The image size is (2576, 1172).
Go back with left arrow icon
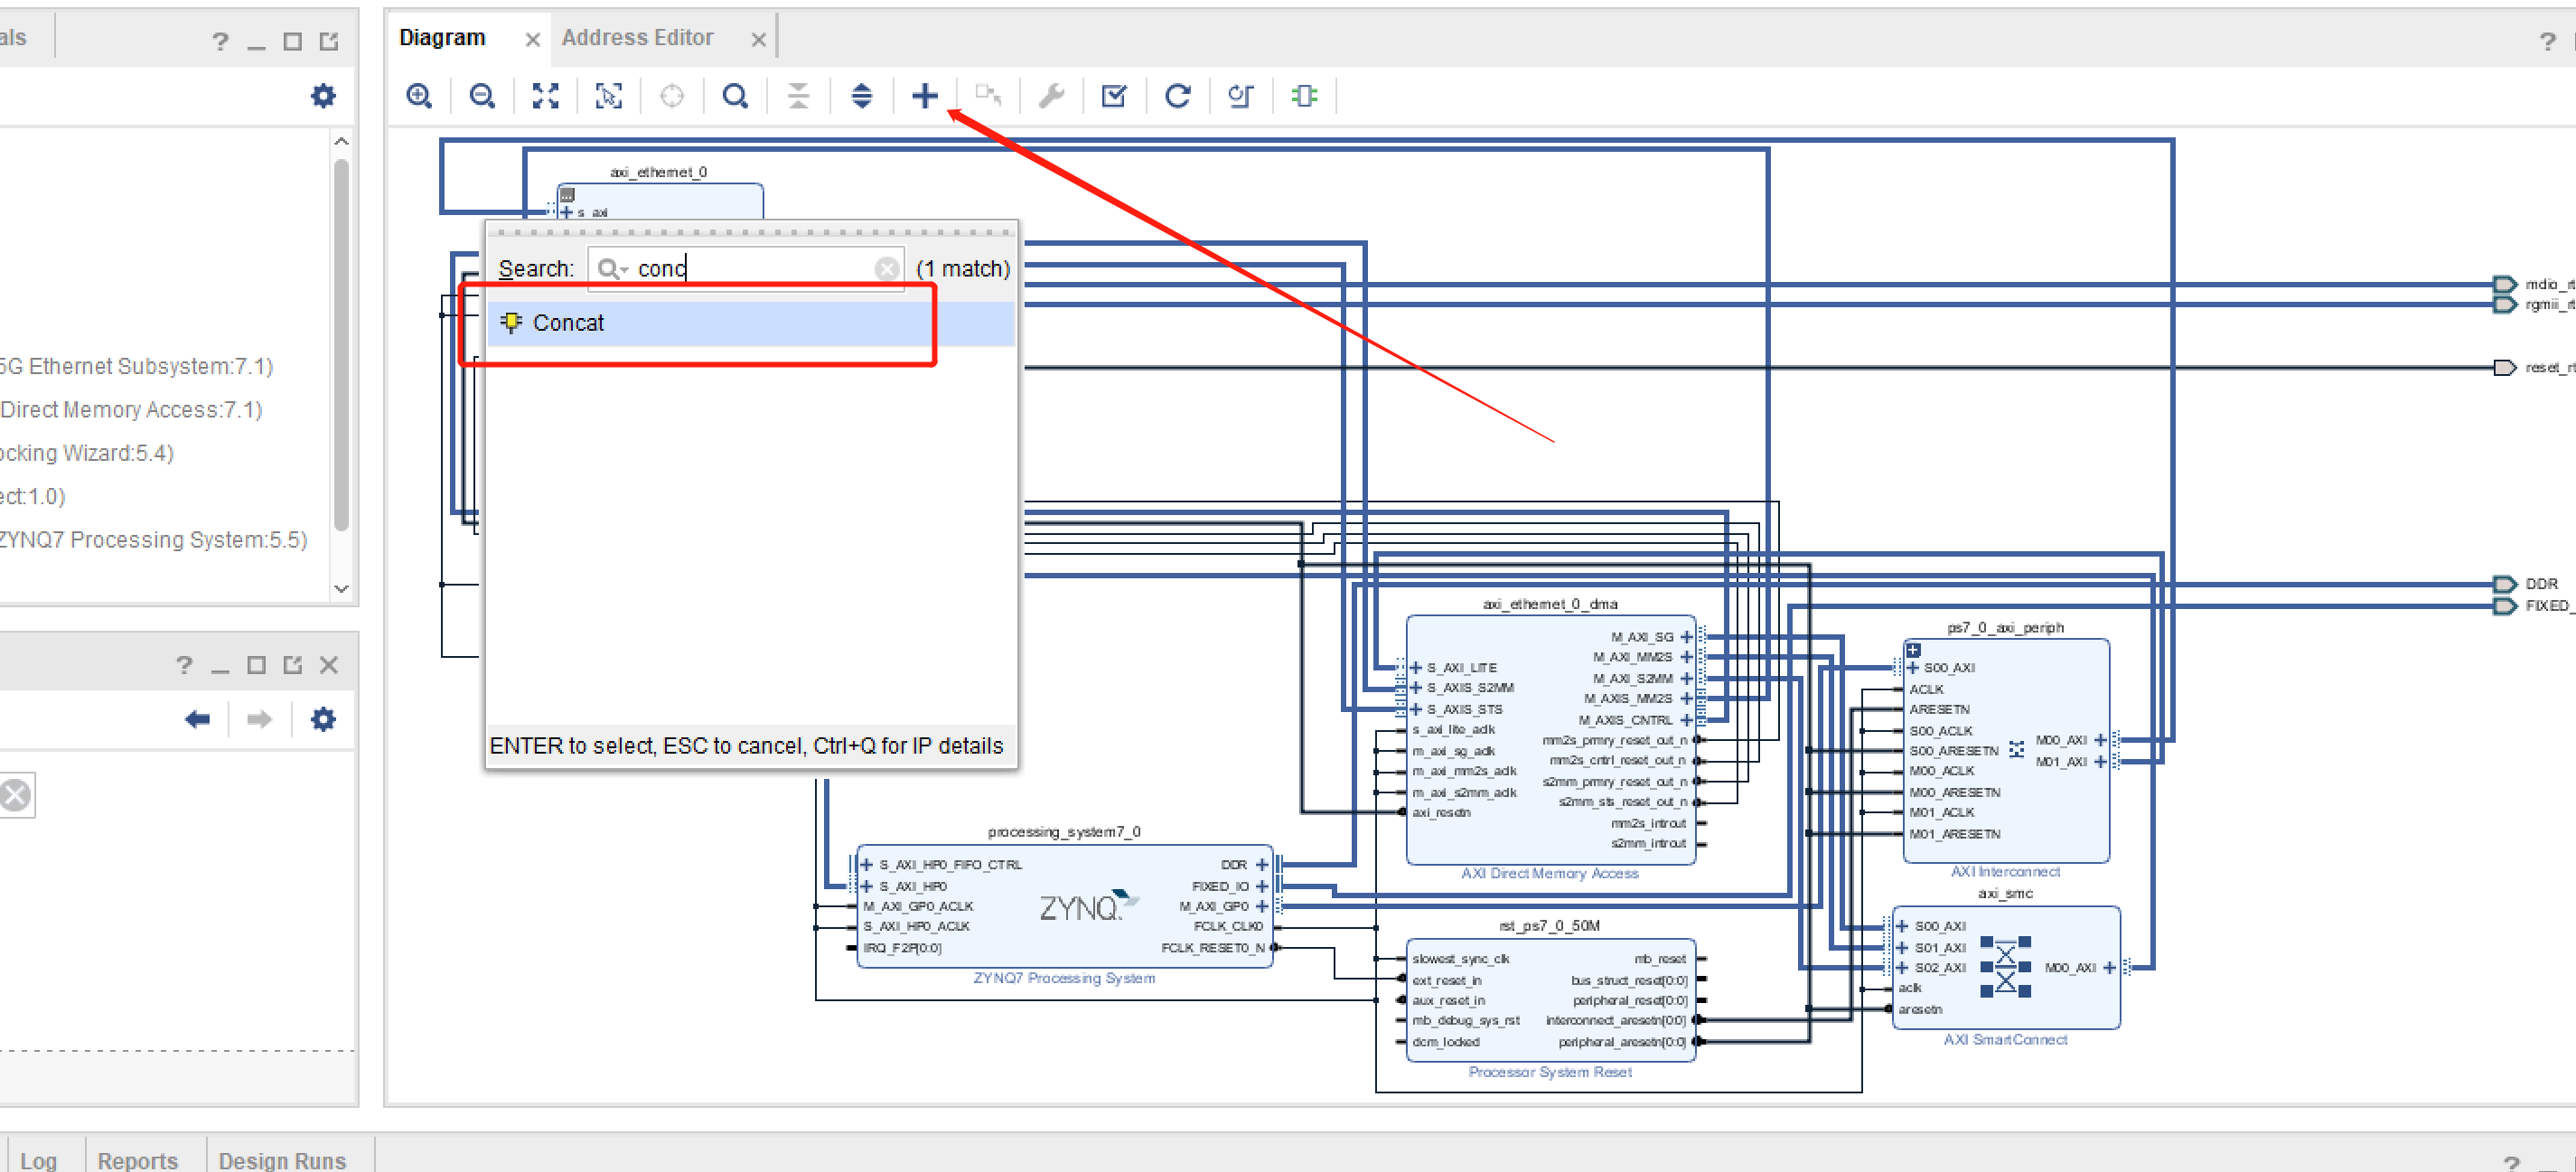(x=197, y=719)
